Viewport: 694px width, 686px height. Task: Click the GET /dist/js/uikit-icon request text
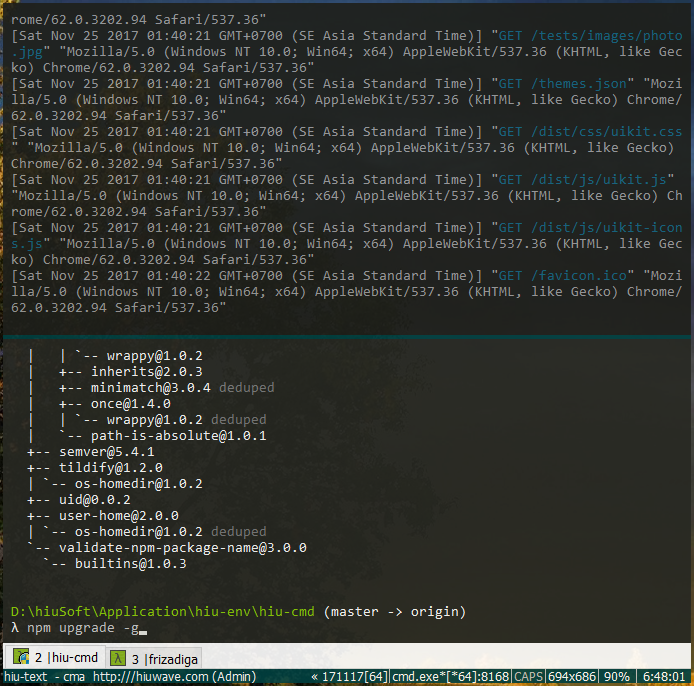click(x=590, y=227)
